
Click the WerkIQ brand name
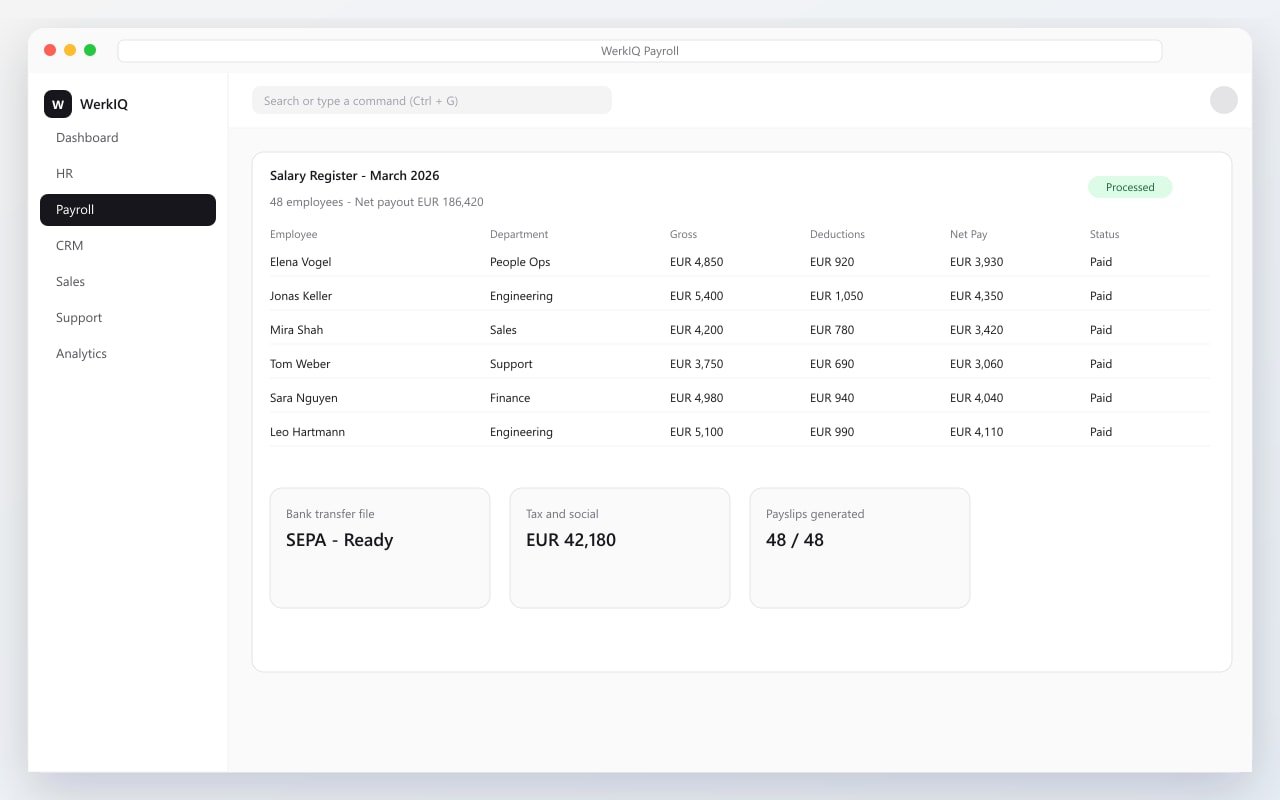tap(104, 104)
